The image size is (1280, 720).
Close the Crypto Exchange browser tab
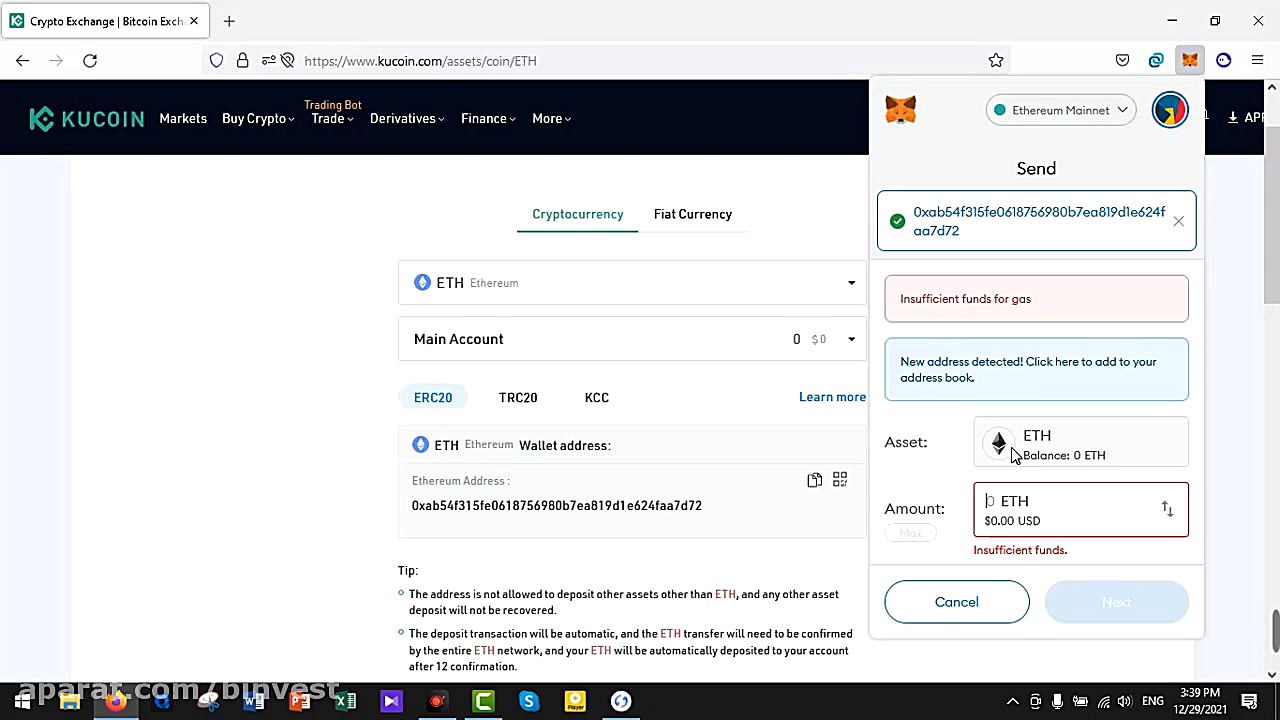[x=194, y=21]
